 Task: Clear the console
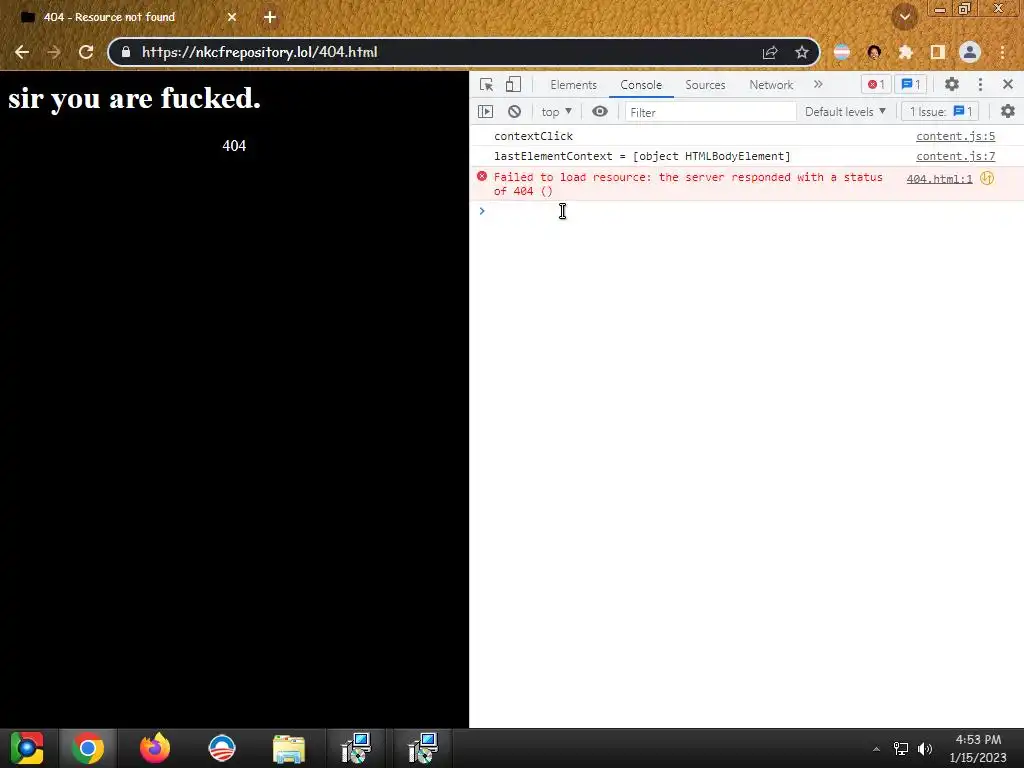(515, 112)
